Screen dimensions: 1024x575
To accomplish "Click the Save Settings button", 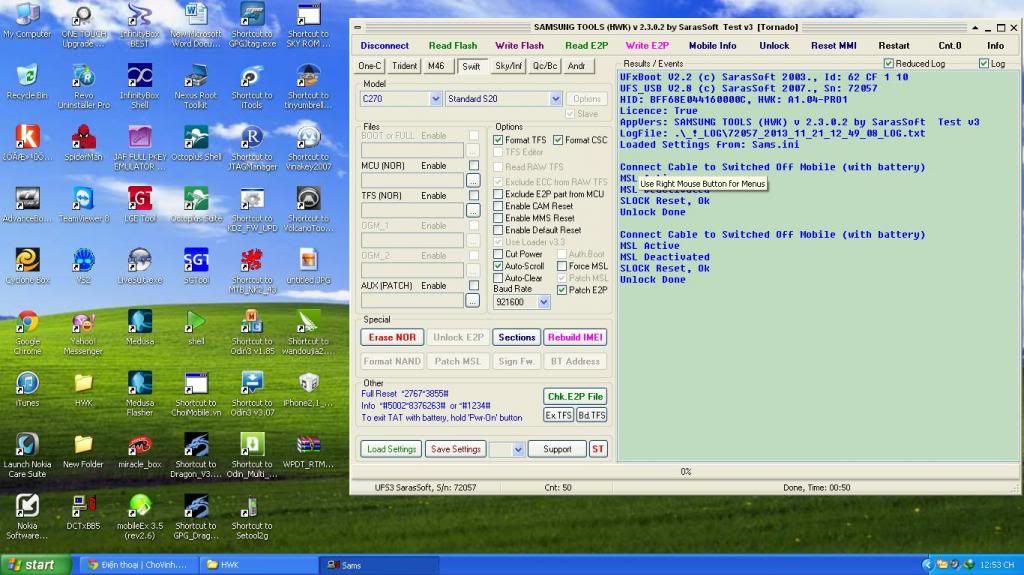I will [x=455, y=449].
